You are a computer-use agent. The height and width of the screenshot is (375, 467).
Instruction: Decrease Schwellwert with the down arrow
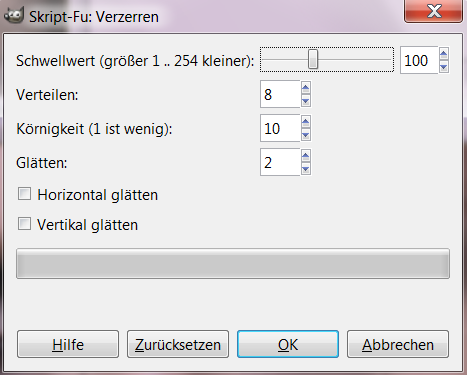point(443,67)
